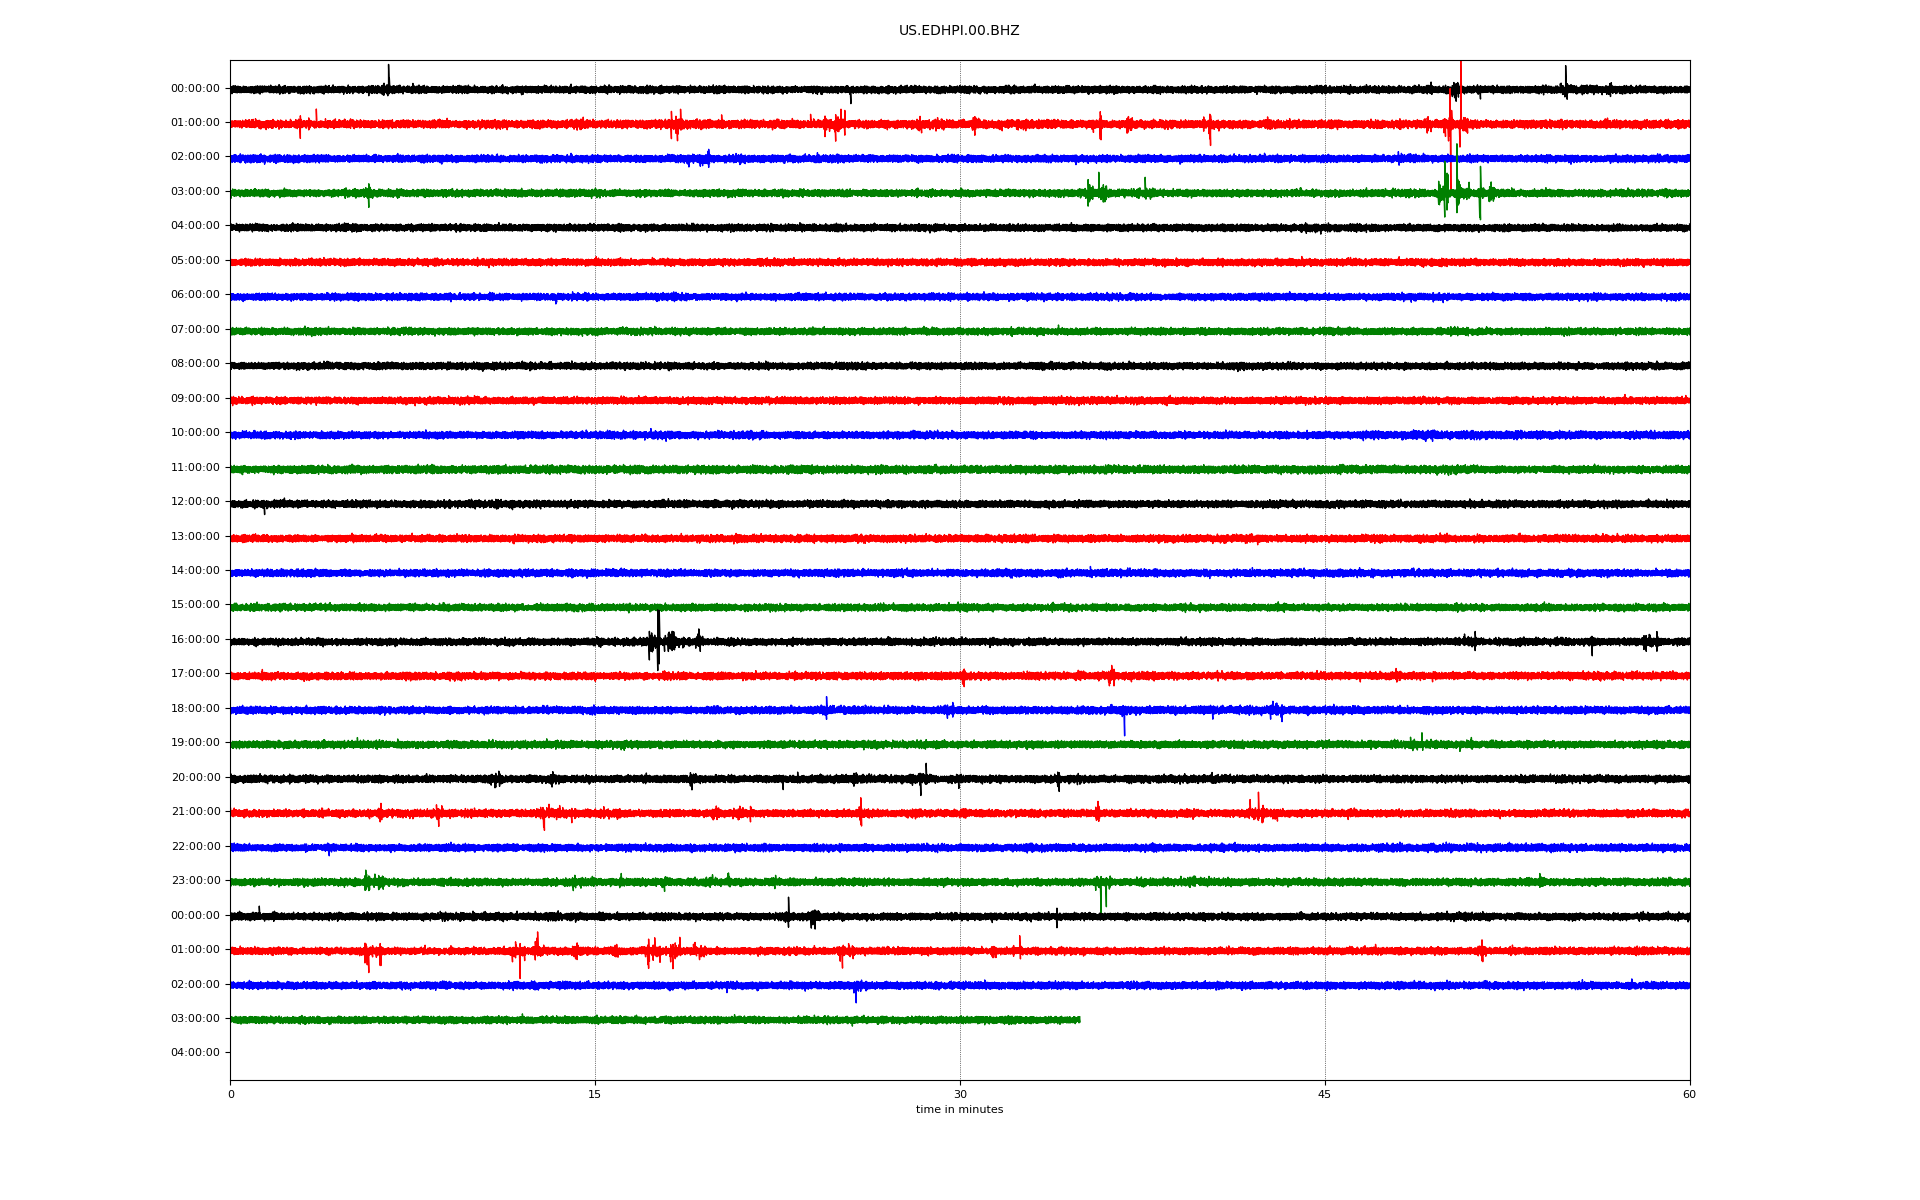Select the 14:00:00 row time label
Screen dimensions: 1920x1200
195,571
